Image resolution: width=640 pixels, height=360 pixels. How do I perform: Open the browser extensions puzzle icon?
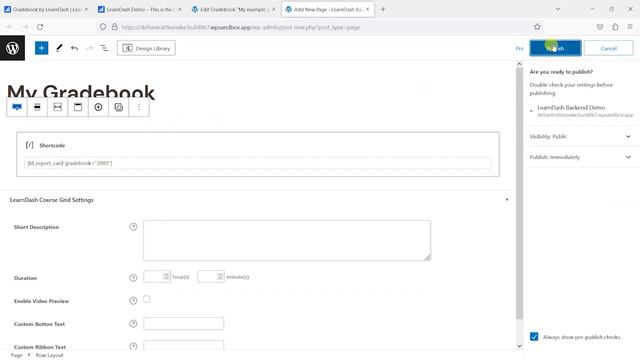click(615, 27)
